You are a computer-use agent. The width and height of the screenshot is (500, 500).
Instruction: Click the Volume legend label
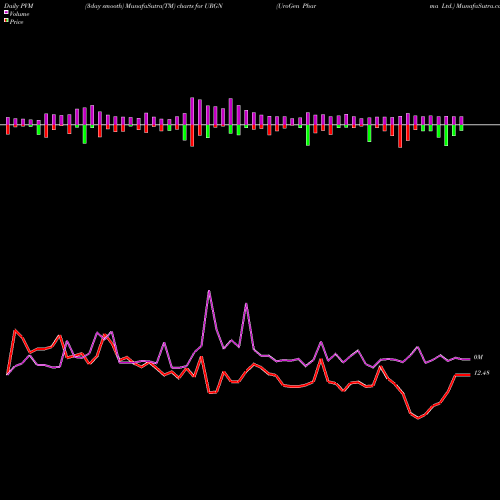click(19, 14)
